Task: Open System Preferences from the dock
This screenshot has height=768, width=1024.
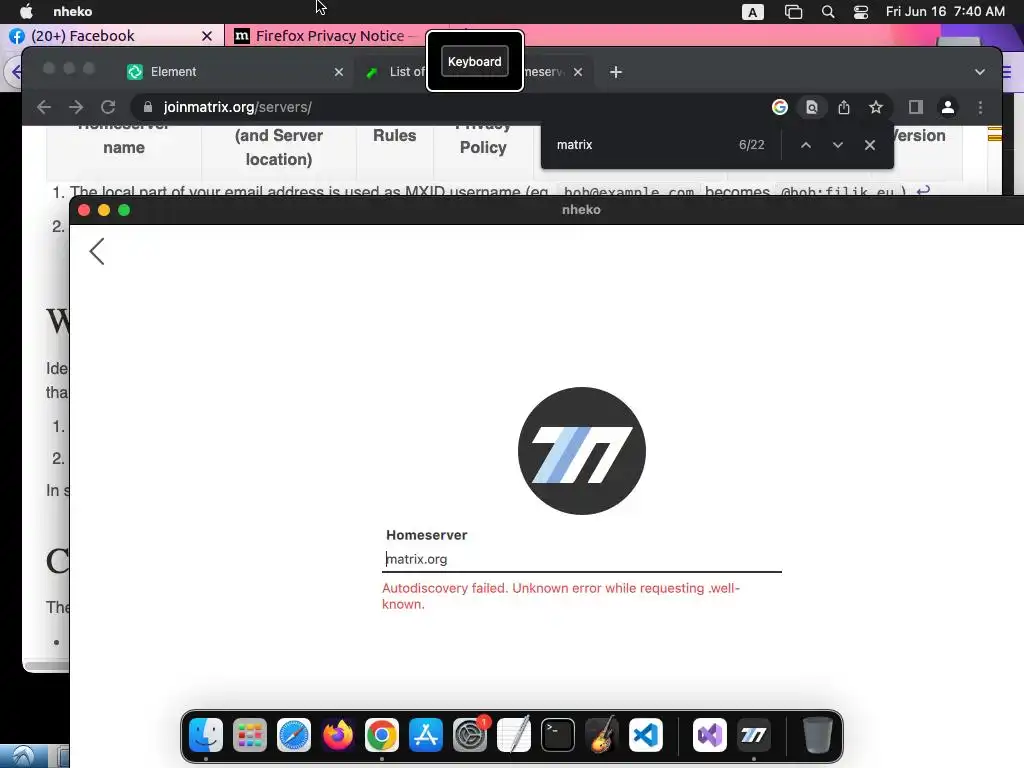Action: click(470, 735)
